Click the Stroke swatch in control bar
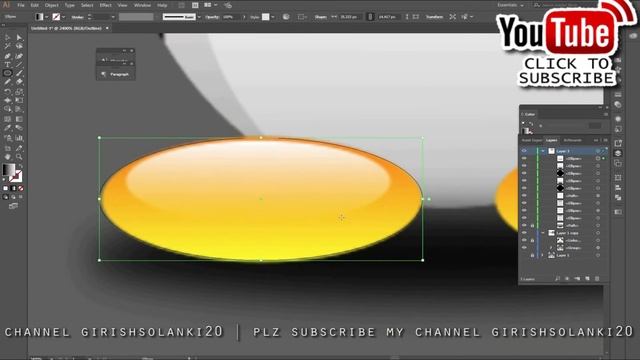Image resolution: width=640 pixels, height=360 pixels. click(56, 17)
